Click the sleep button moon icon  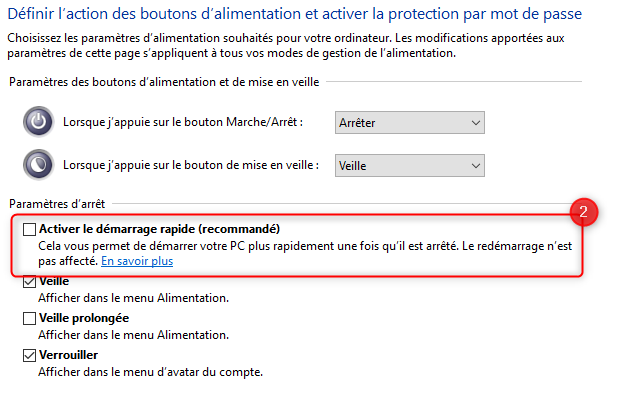click(38, 165)
